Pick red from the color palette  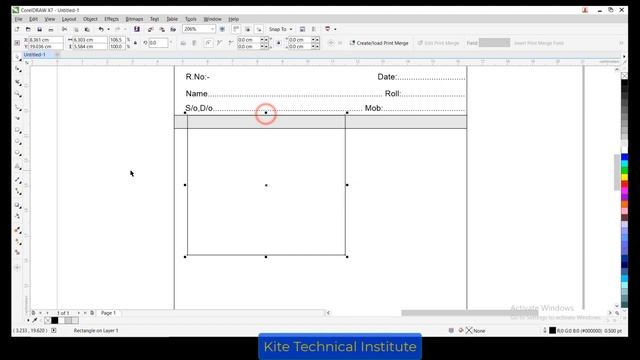tap(624, 185)
